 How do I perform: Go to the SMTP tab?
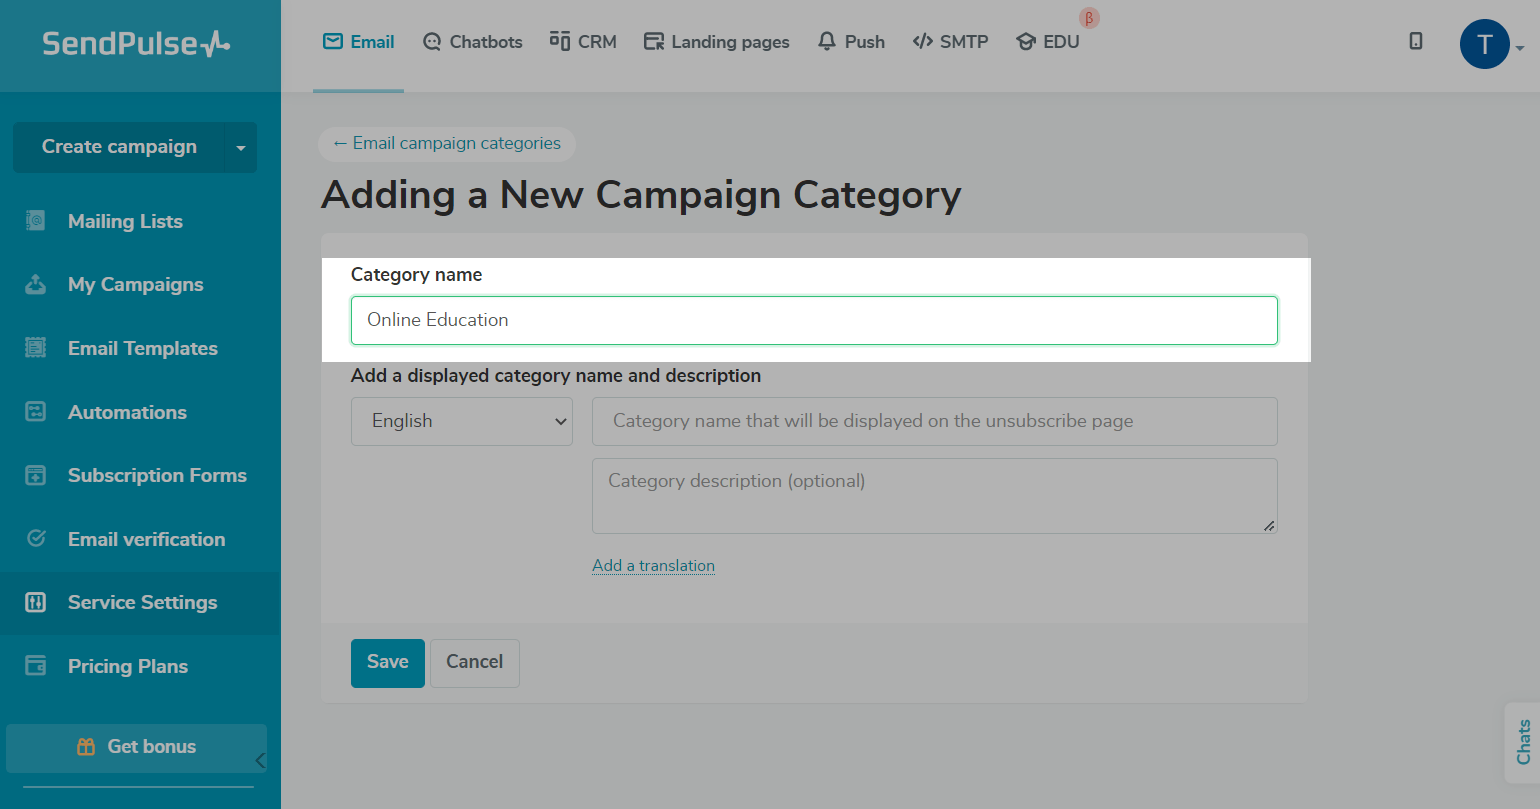951,42
